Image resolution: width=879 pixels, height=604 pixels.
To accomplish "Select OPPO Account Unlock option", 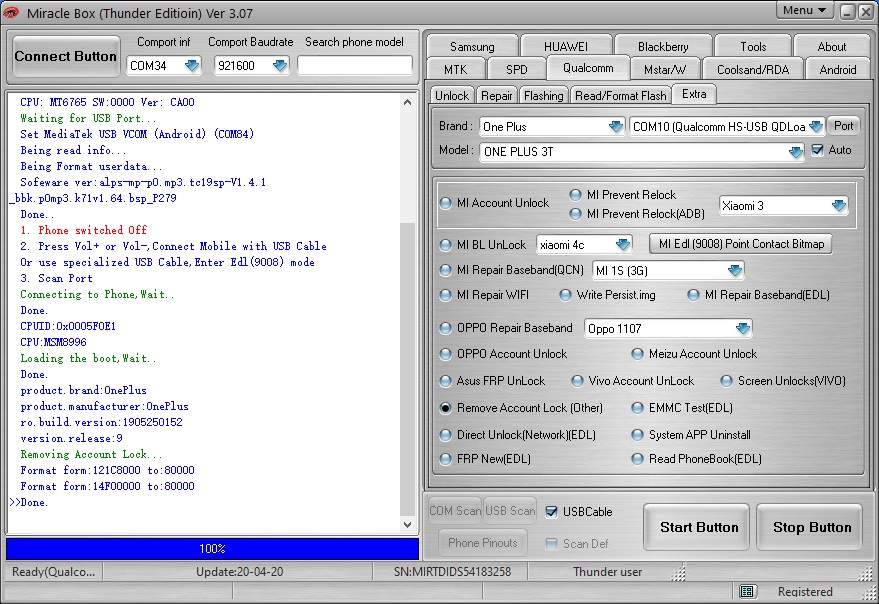I will point(446,354).
